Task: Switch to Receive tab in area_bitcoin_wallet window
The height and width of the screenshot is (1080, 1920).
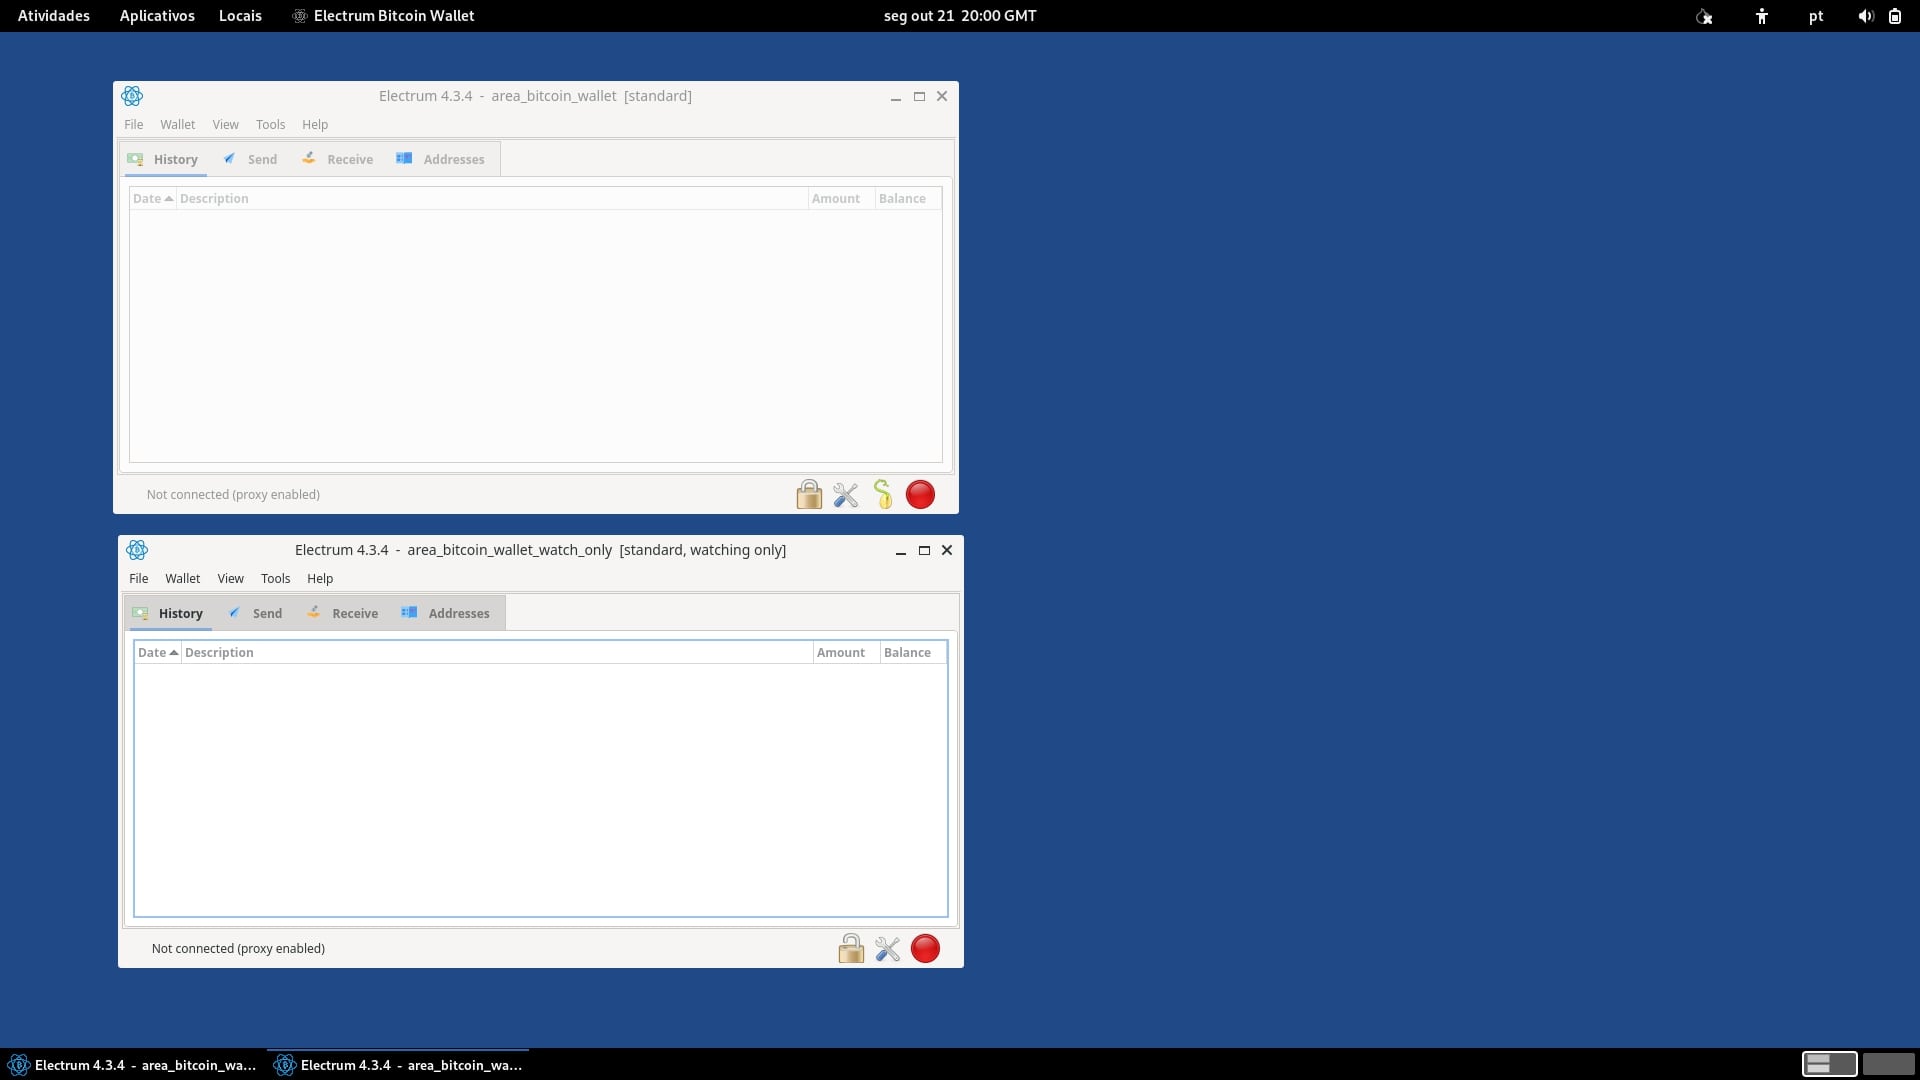Action: (x=338, y=159)
